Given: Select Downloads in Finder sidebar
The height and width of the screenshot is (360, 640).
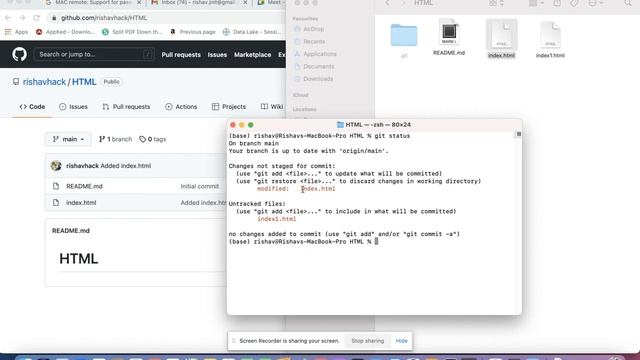Looking at the screenshot, I should [313, 79].
